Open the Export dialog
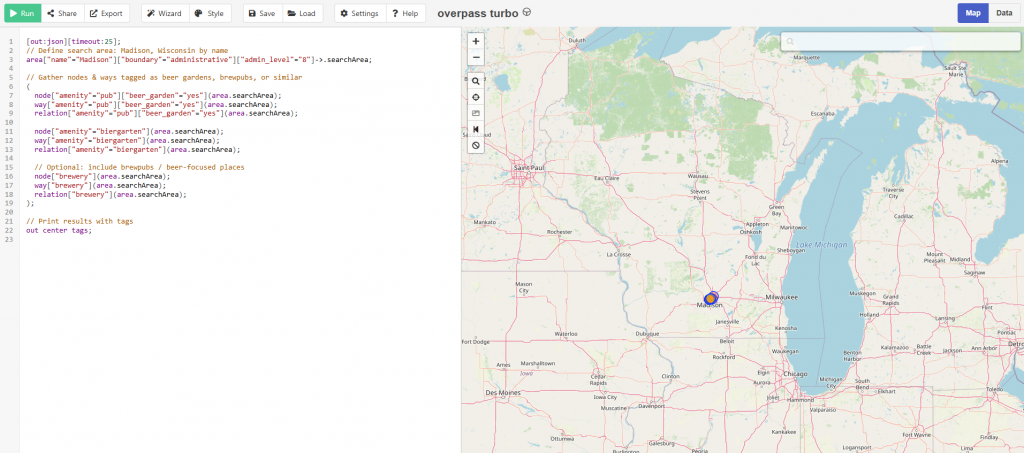 106,14
